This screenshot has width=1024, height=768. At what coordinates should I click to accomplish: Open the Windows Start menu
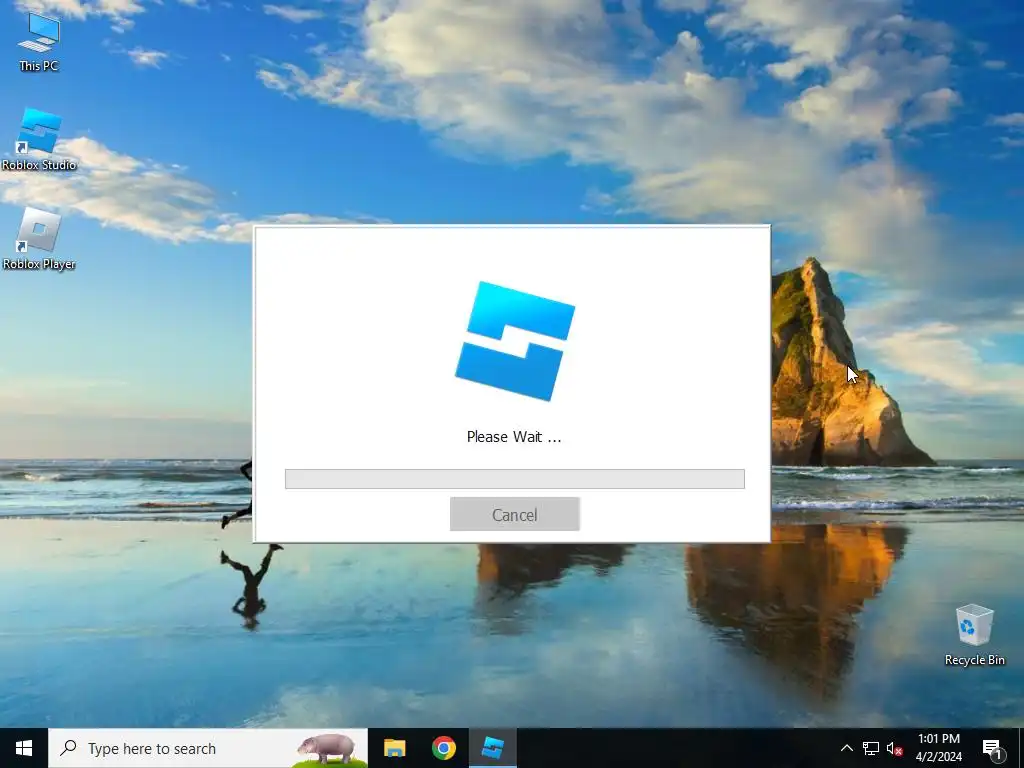(x=24, y=748)
